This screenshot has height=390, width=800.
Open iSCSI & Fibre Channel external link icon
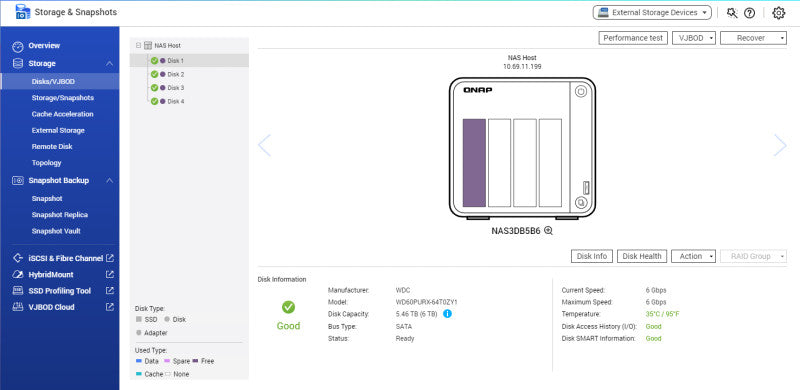[x=110, y=258]
